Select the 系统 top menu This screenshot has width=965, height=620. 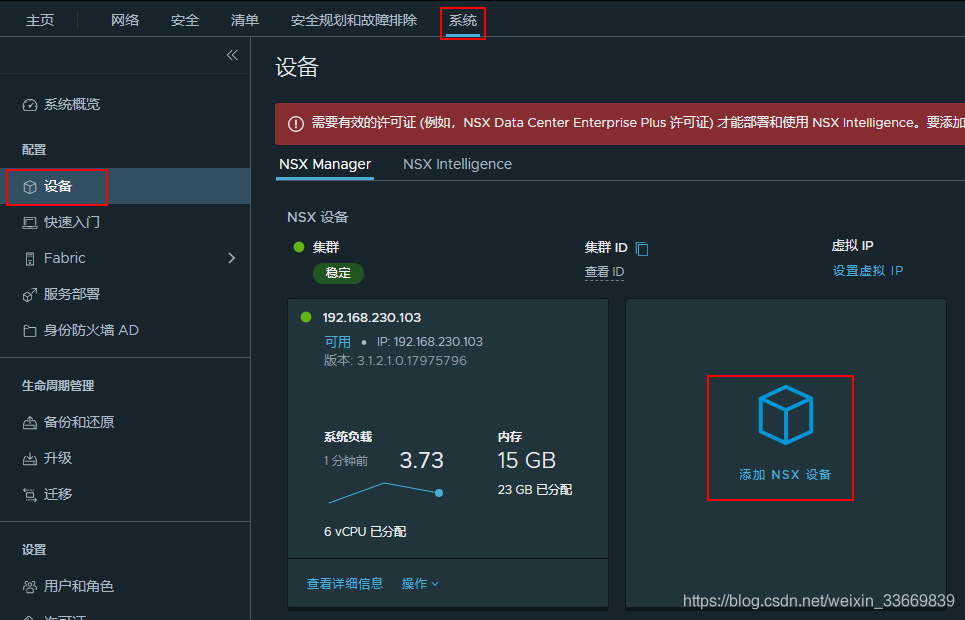tap(462, 20)
